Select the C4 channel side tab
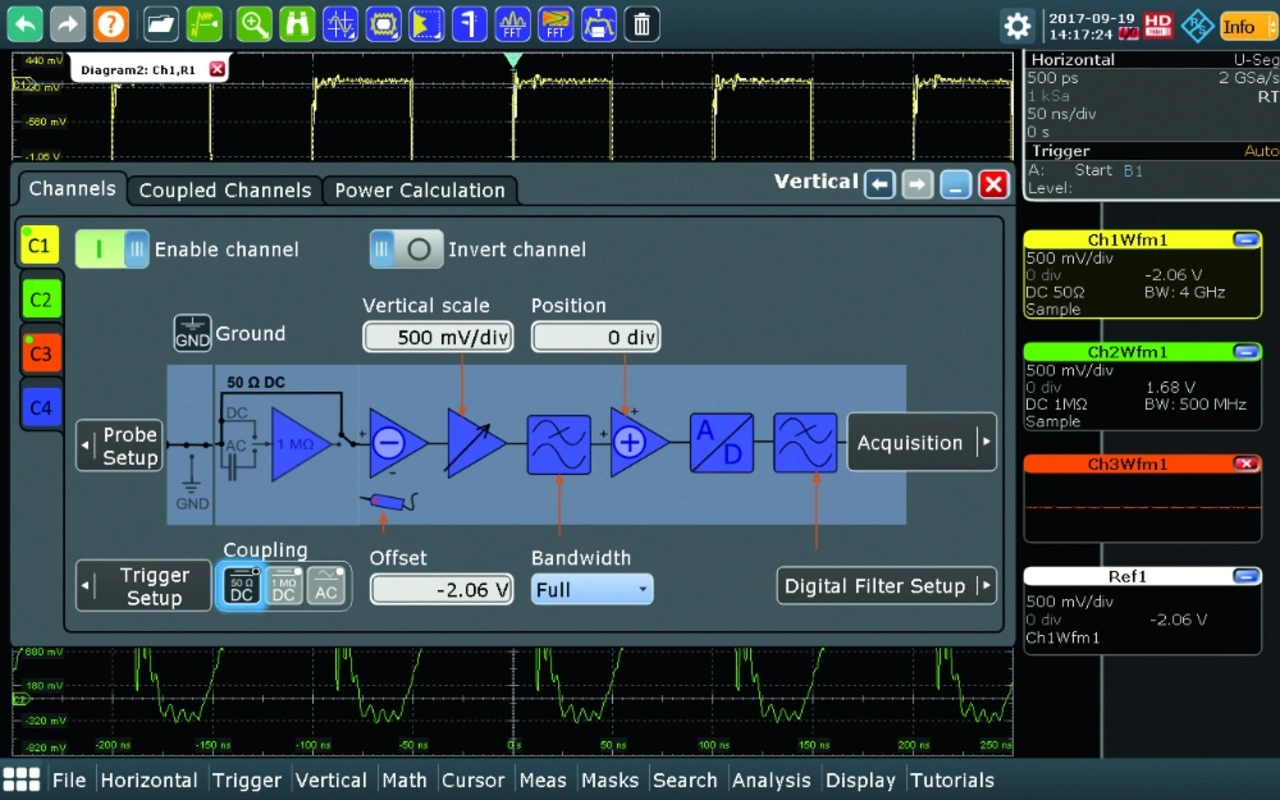 [40, 407]
